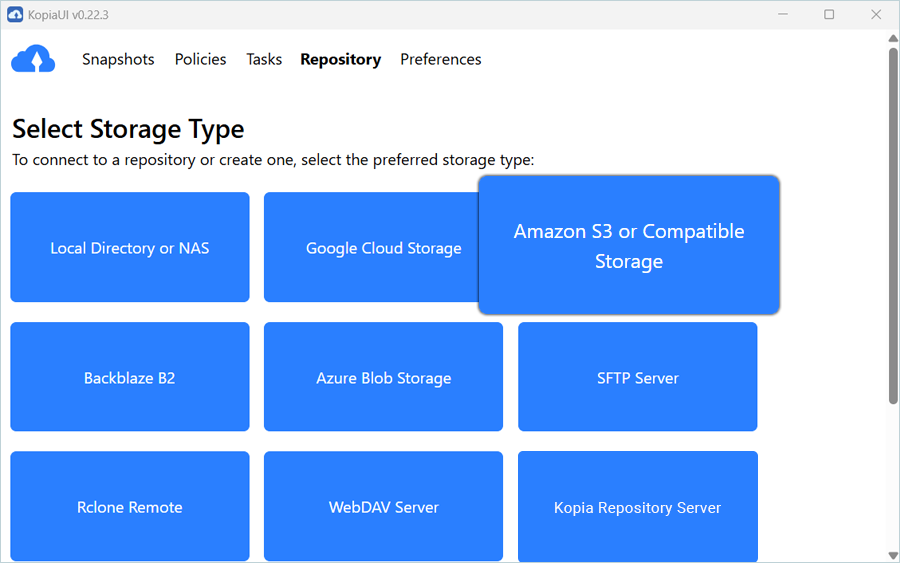The height and width of the screenshot is (563, 900).
Task: Maximize the KopiaUI window
Action: tap(829, 14)
